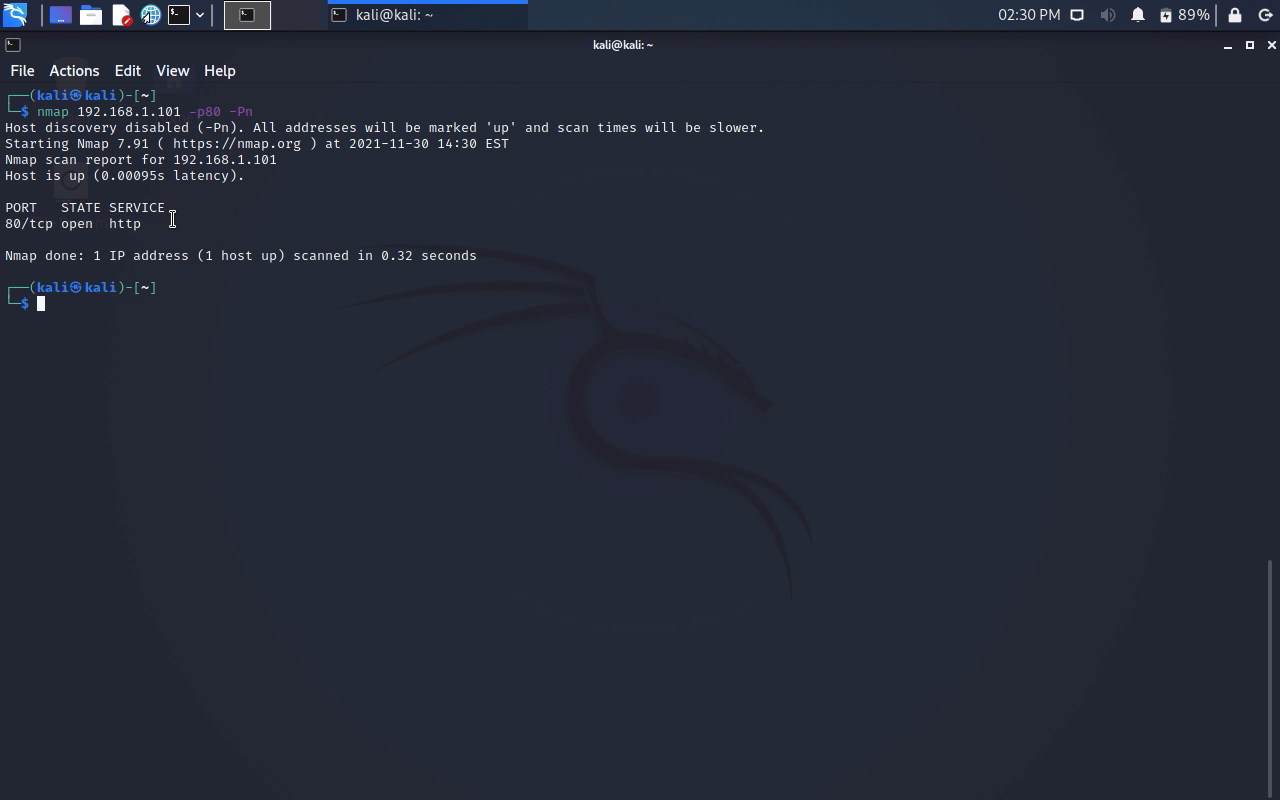Lock the screen with padlock icon
Viewport: 1280px width, 800px height.
[1235, 15]
